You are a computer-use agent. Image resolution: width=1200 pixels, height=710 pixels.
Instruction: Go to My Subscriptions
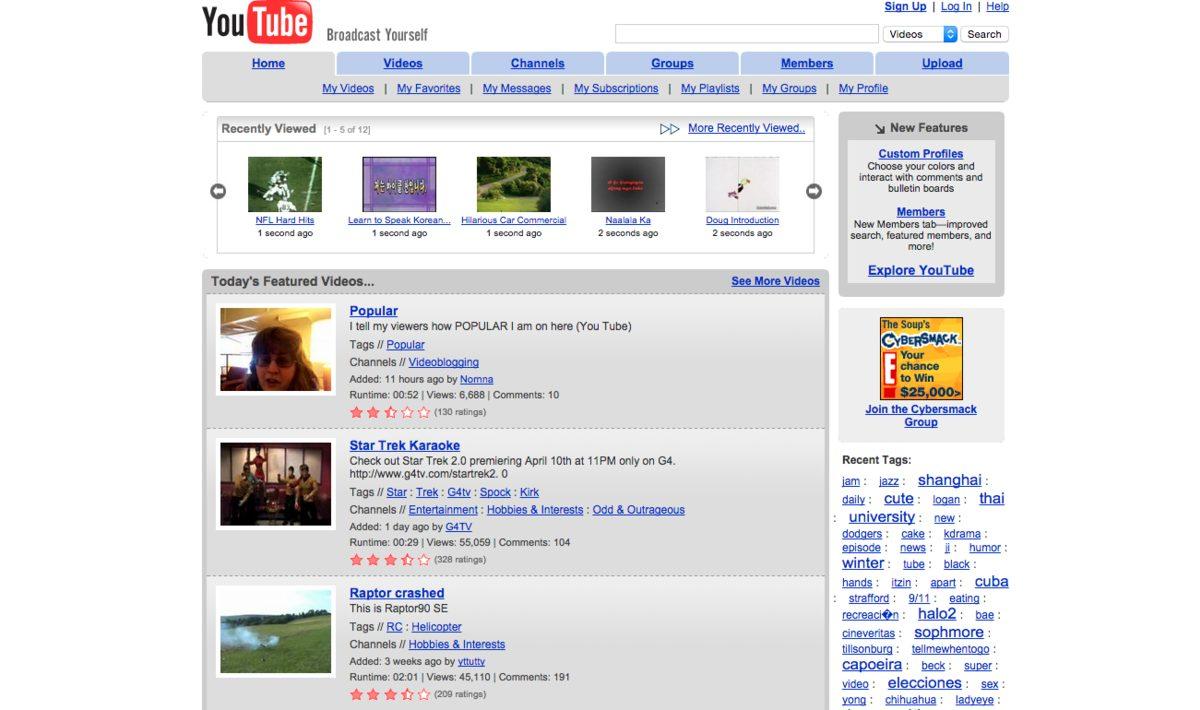[616, 88]
